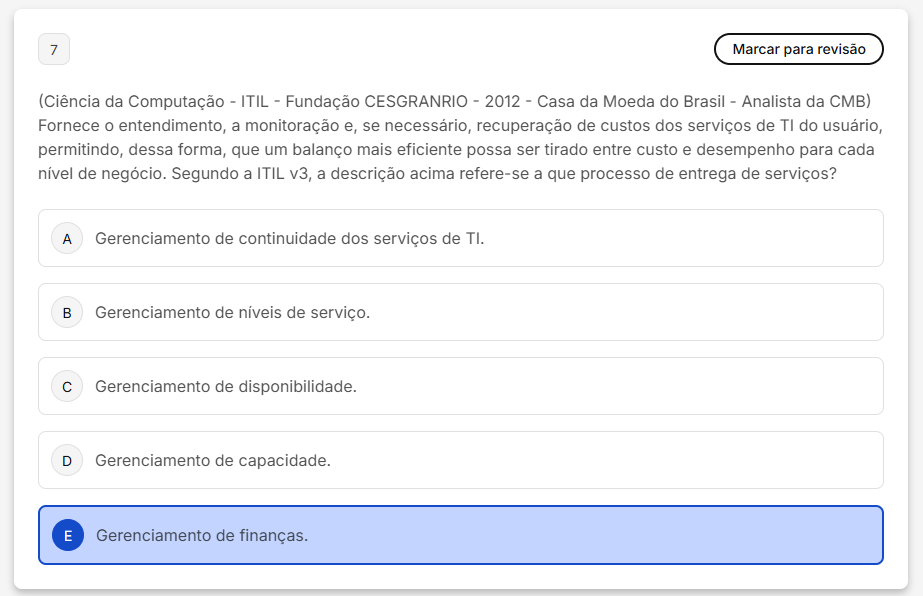Click the question number 7 badge
Screen dimensions: 923x596
click(54, 49)
